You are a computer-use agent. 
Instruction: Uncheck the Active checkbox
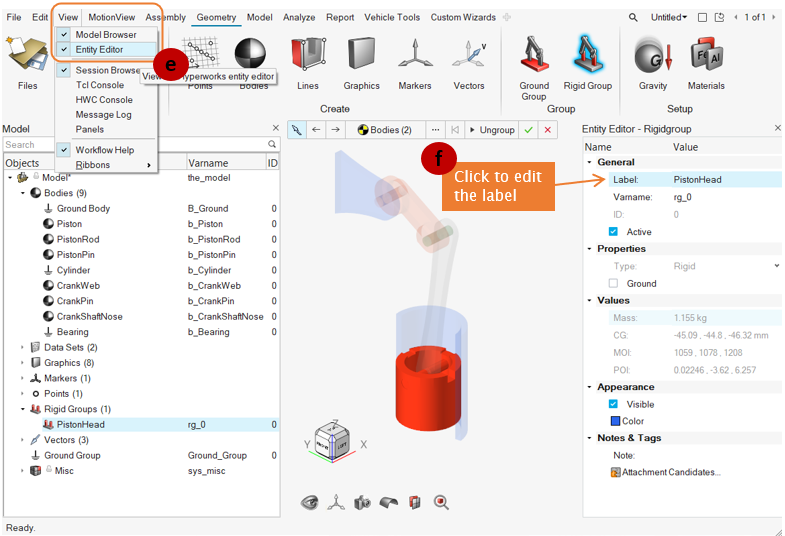click(x=613, y=232)
